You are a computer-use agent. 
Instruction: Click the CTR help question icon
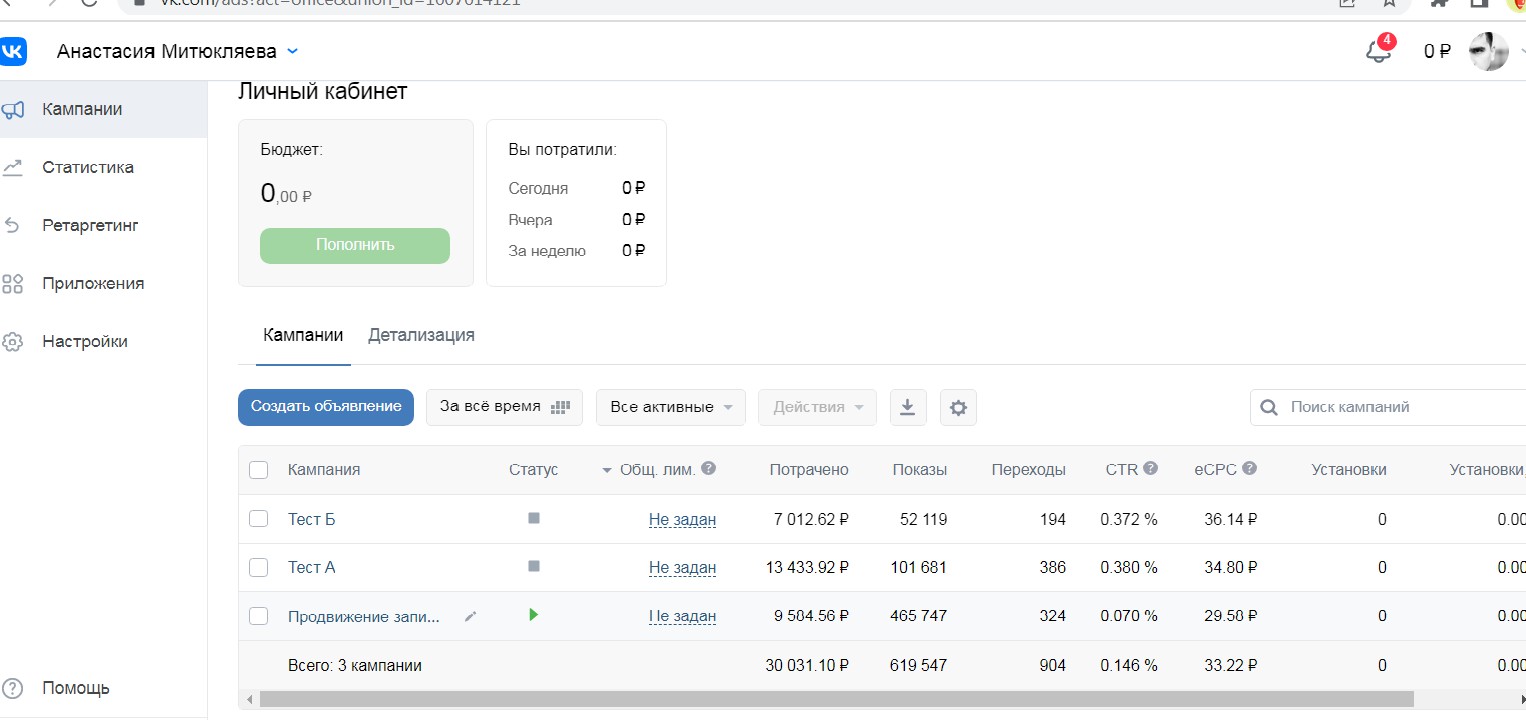[x=1150, y=468]
